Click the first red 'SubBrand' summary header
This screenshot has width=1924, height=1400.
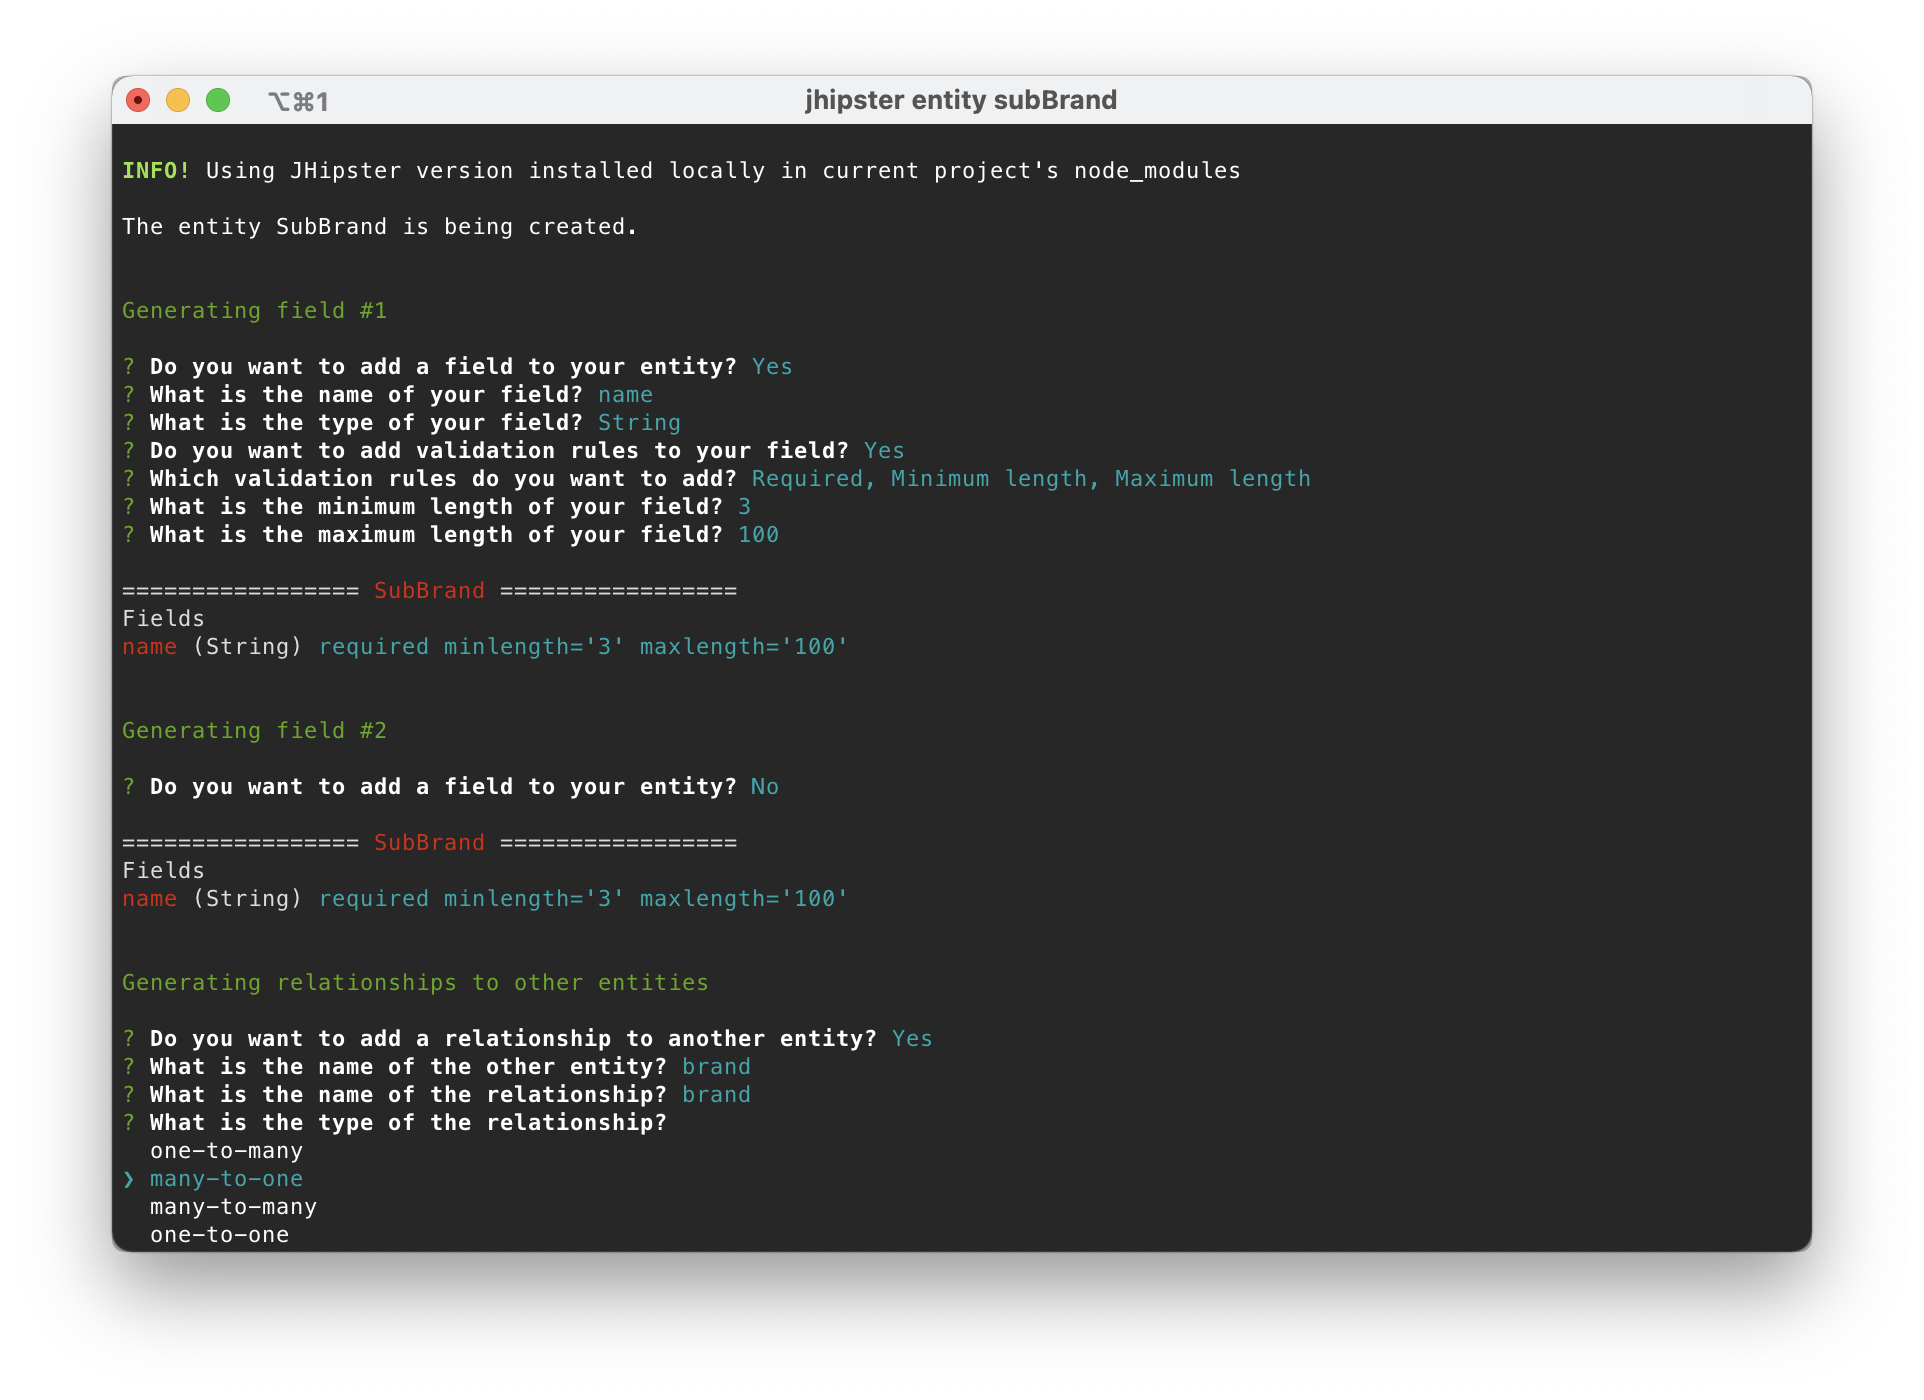pos(429,591)
